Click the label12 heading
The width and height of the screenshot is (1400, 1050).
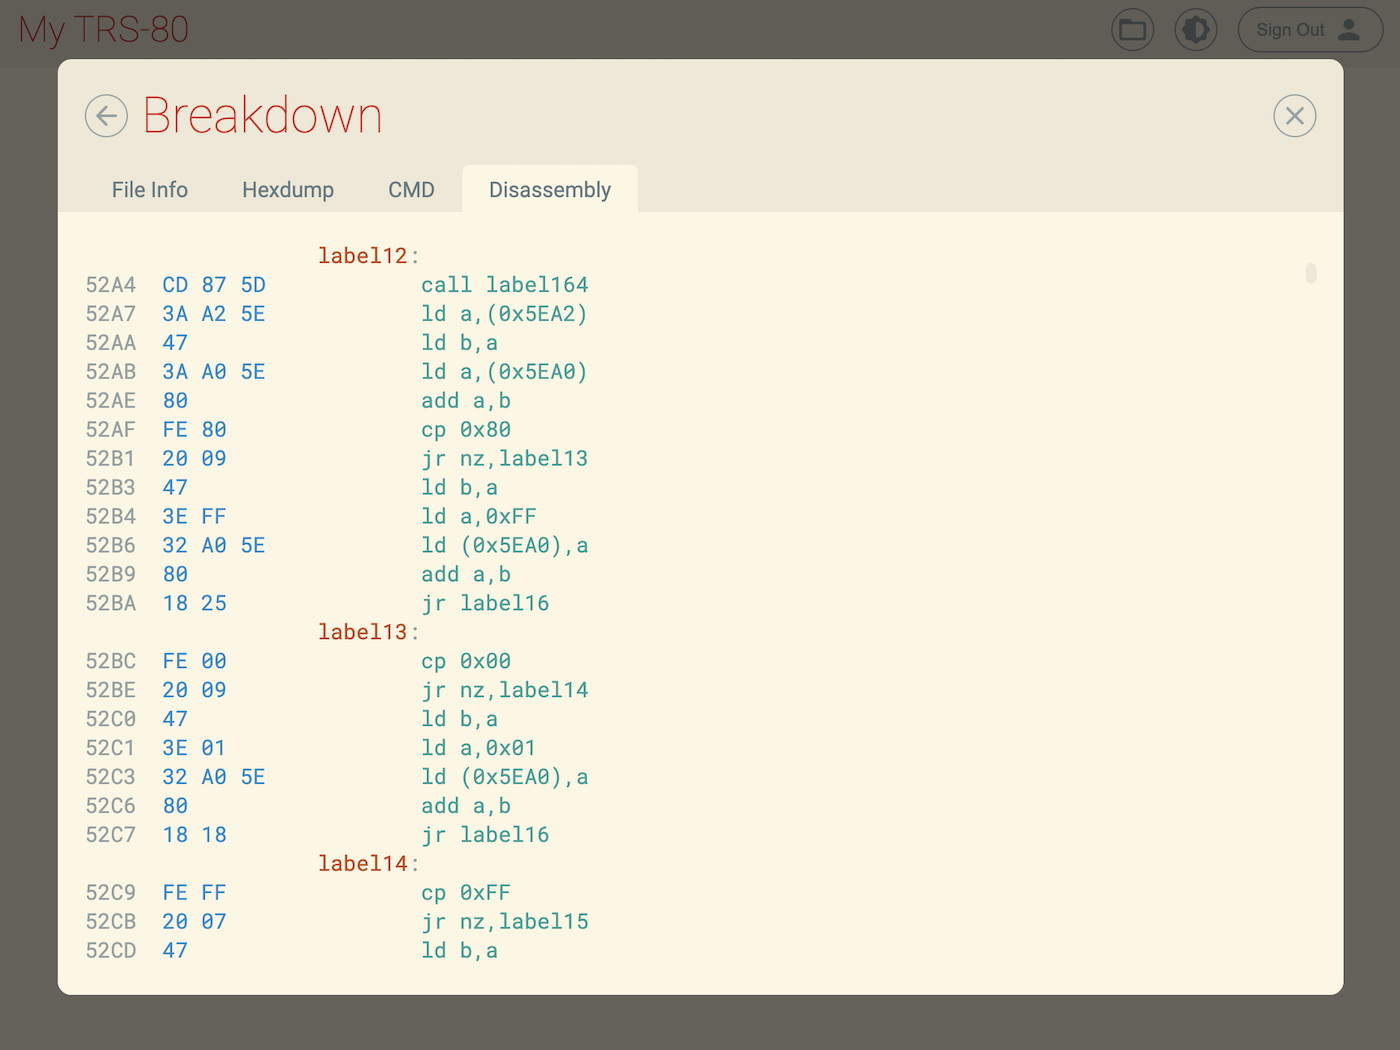(362, 256)
